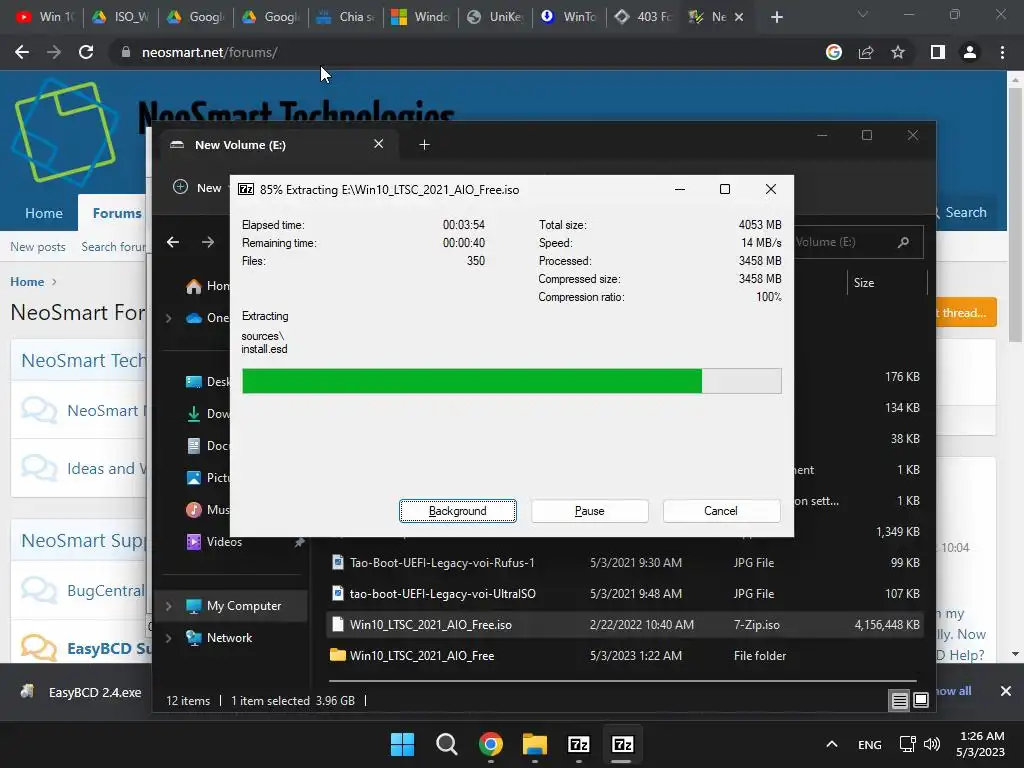Open Google icon in address bar
The width and height of the screenshot is (1024, 768).
(x=834, y=52)
